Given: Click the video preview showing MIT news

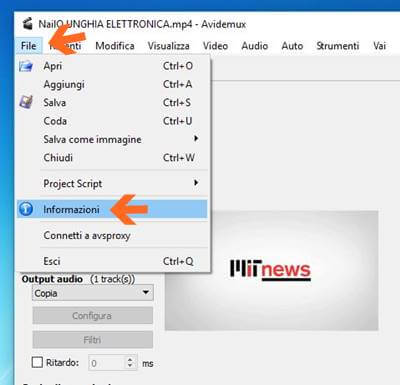Looking at the screenshot, I should click(272, 270).
